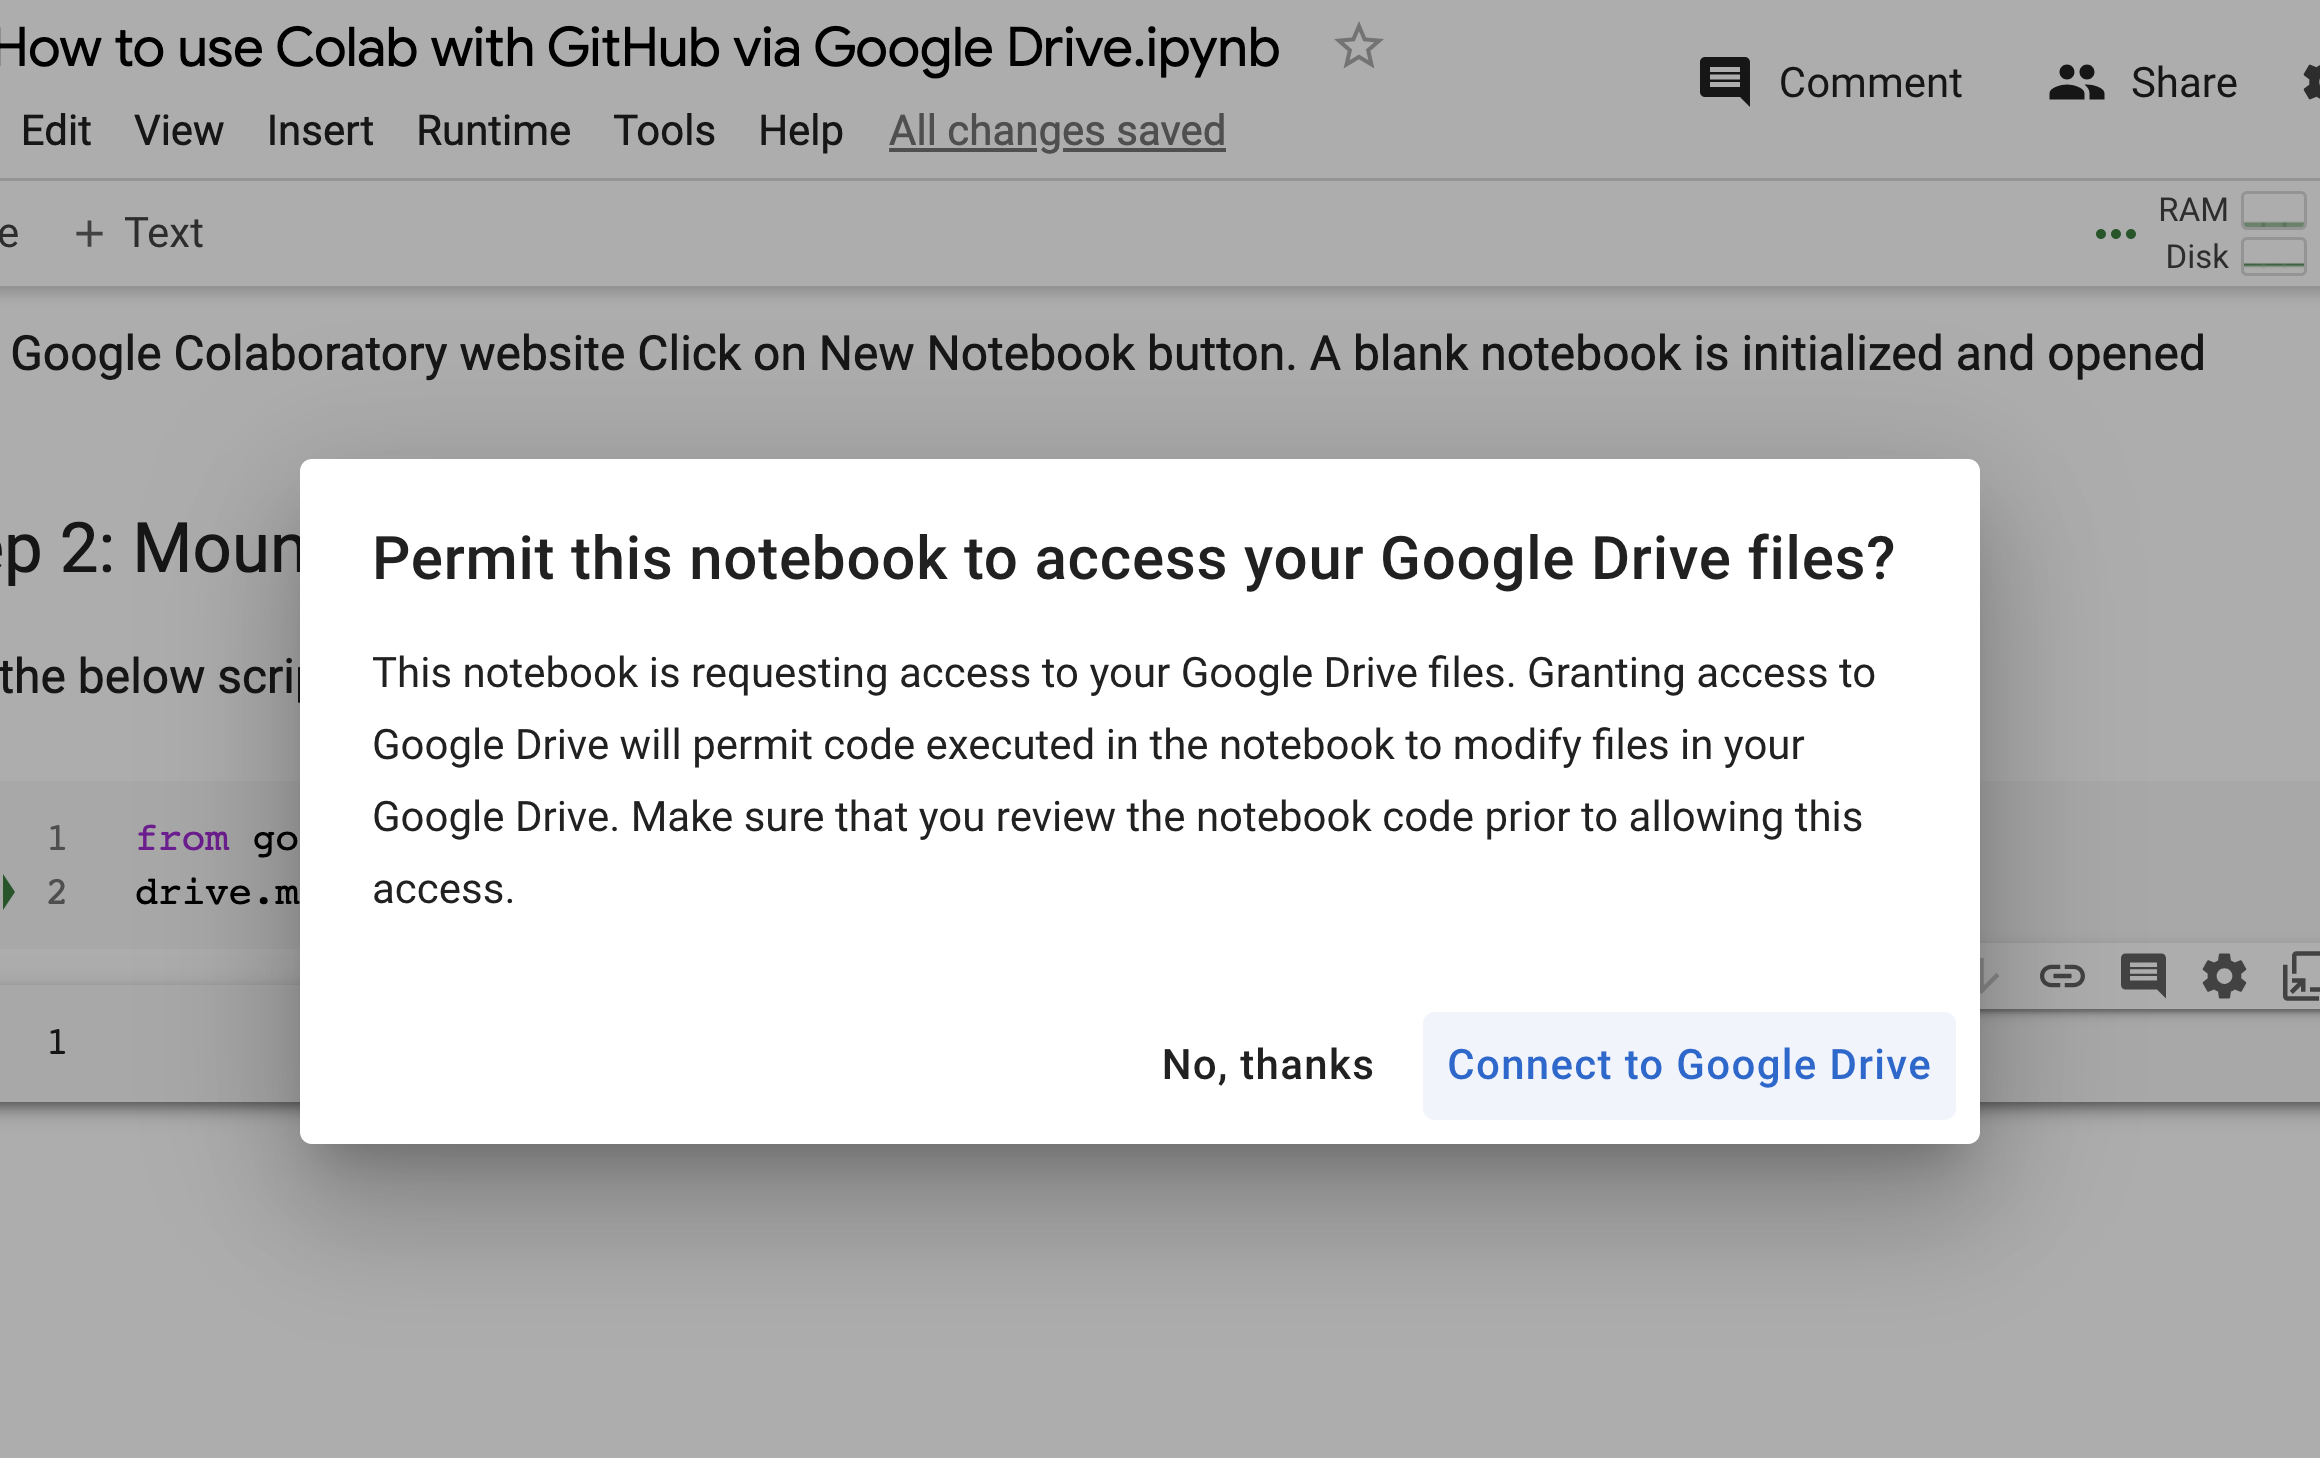2320x1458 pixels.
Task: Click the add comment icon in the cell toolbar
Action: [2143, 975]
